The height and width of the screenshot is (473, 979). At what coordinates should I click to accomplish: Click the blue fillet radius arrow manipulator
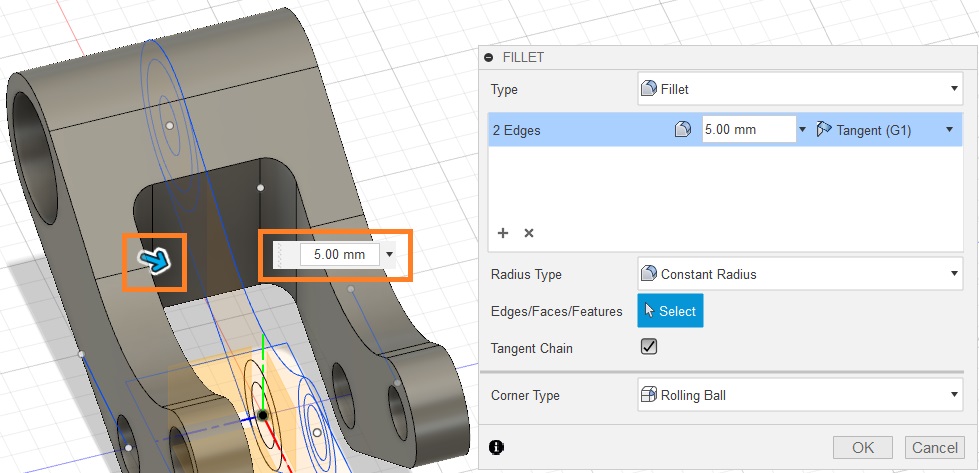click(x=154, y=261)
